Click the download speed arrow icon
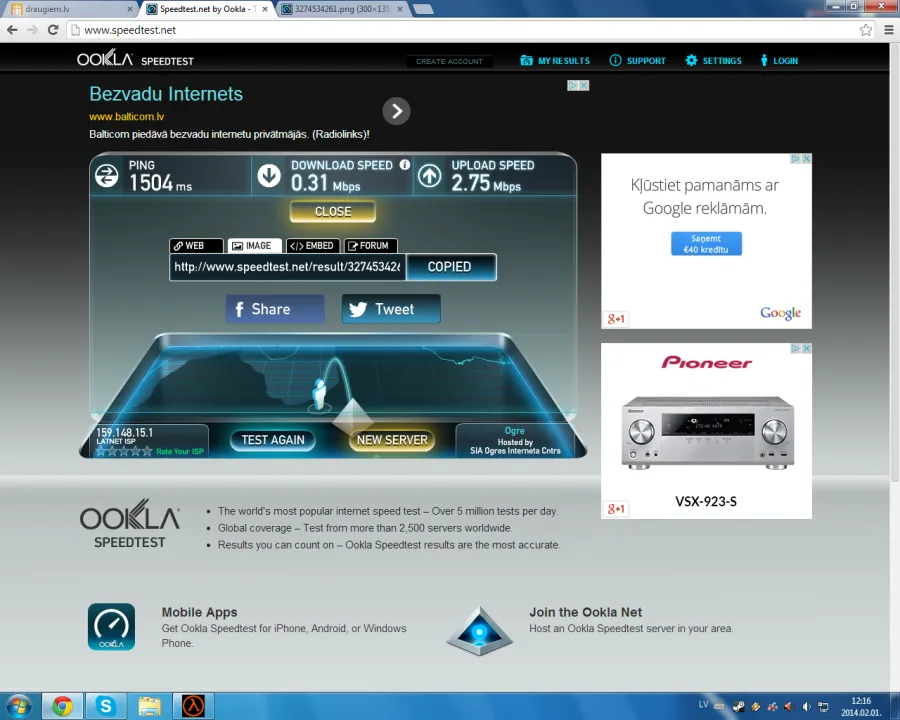This screenshot has width=900, height=720. click(x=269, y=176)
